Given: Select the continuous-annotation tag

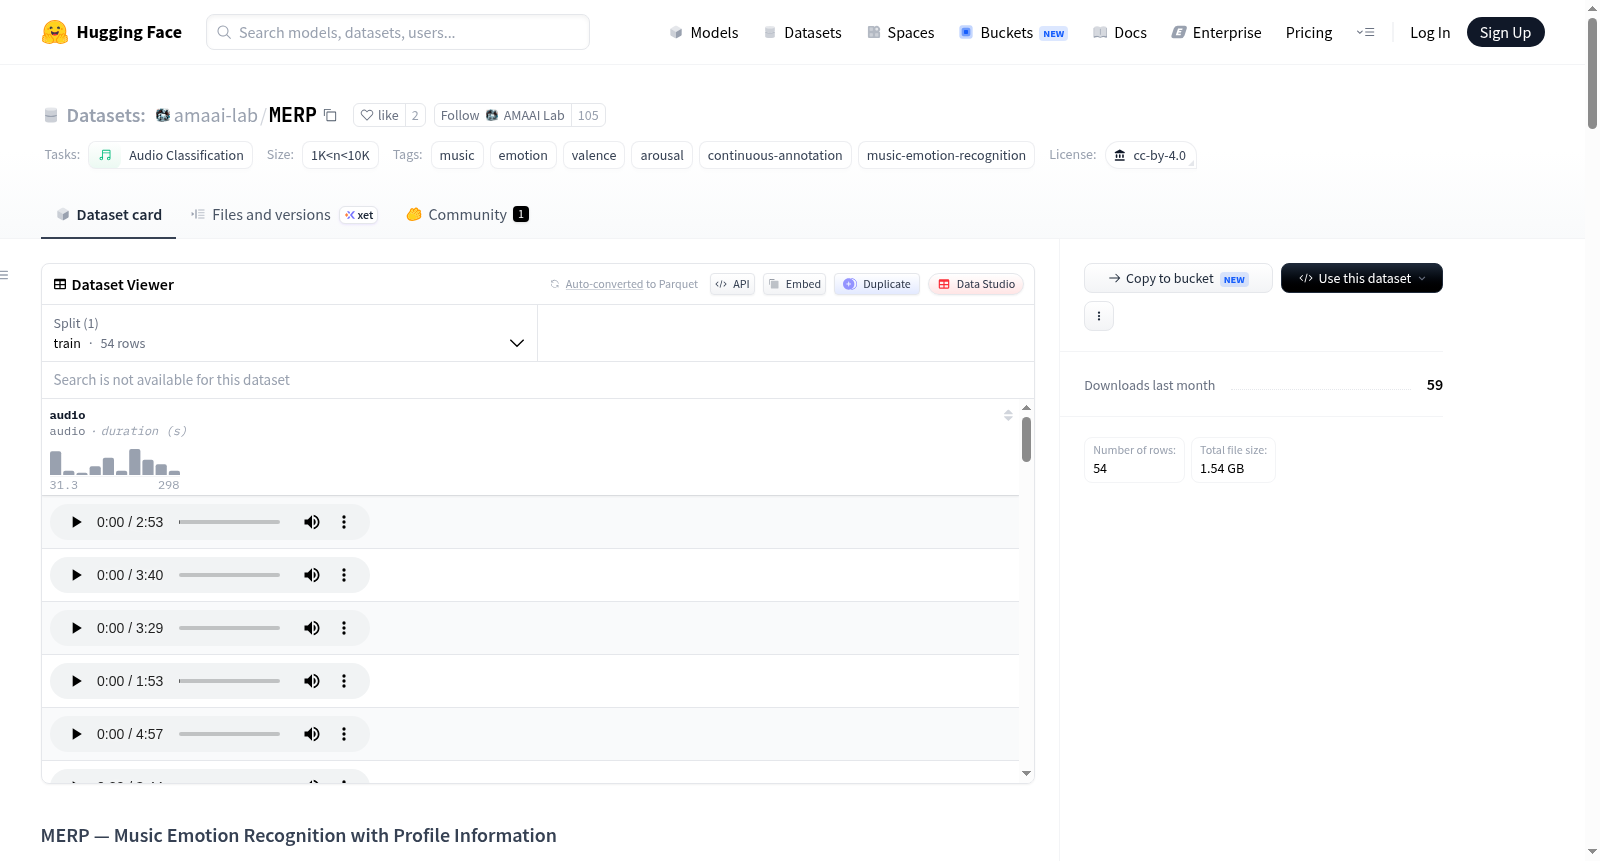Looking at the screenshot, I should (x=775, y=155).
